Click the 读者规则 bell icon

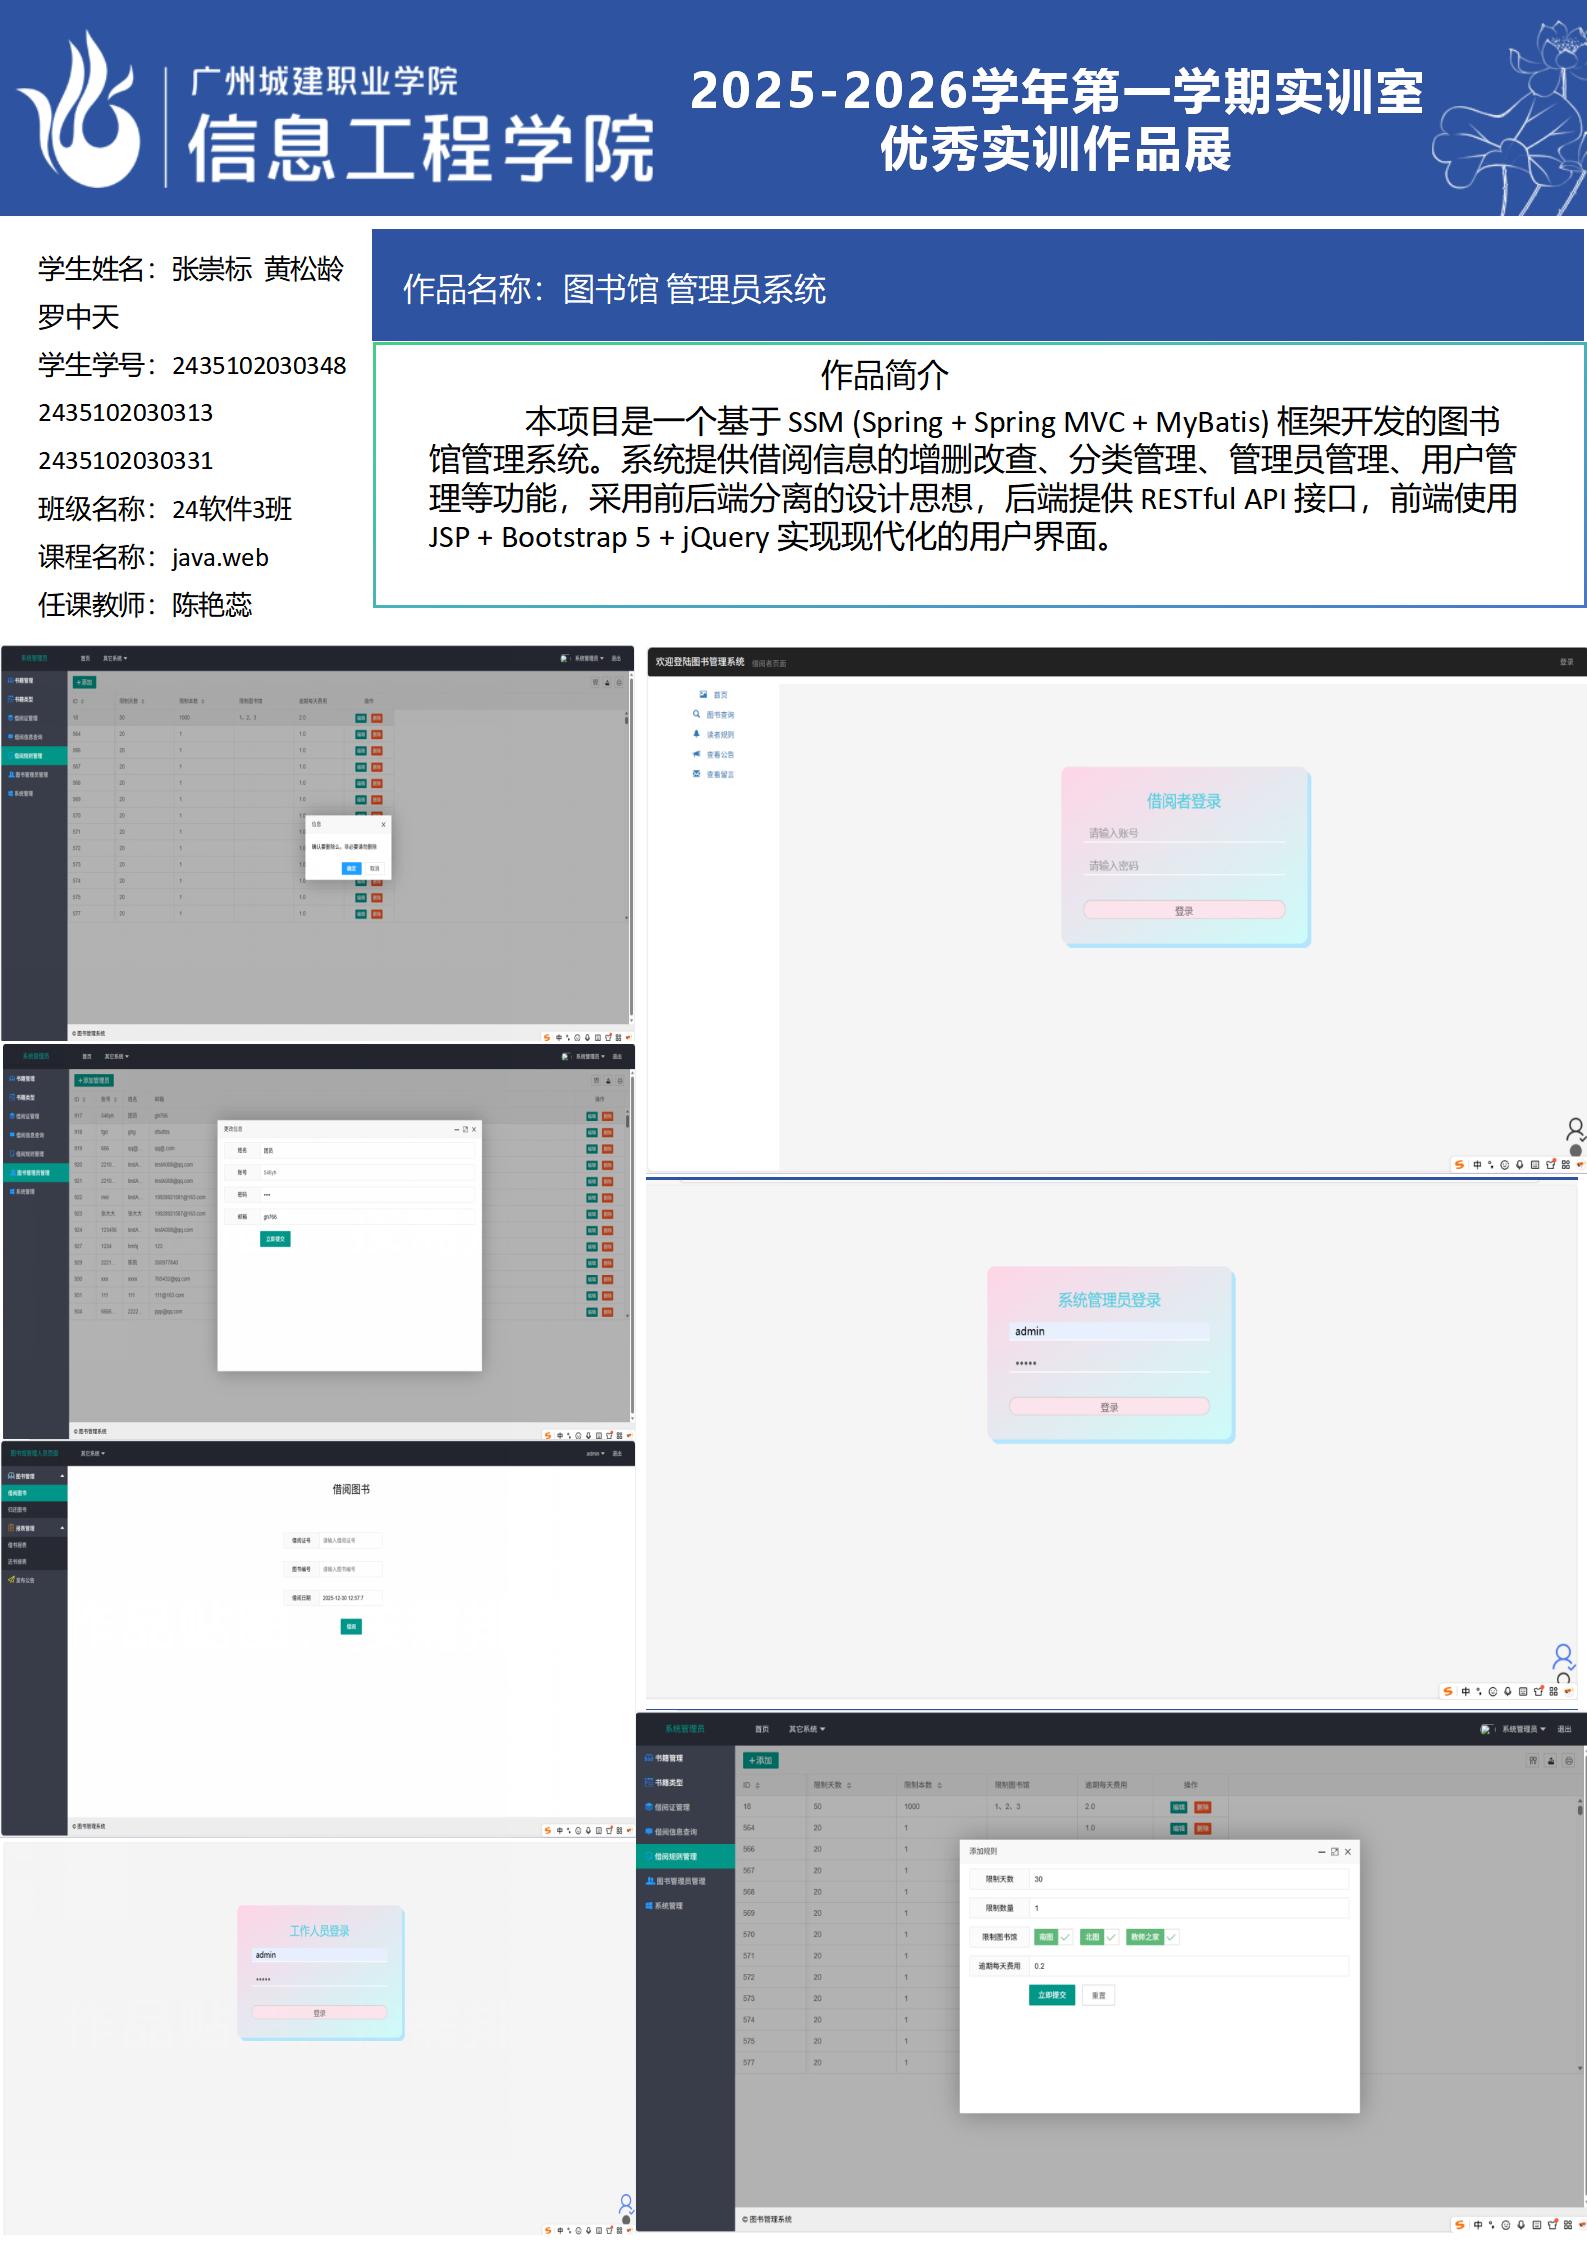click(x=697, y=734)
